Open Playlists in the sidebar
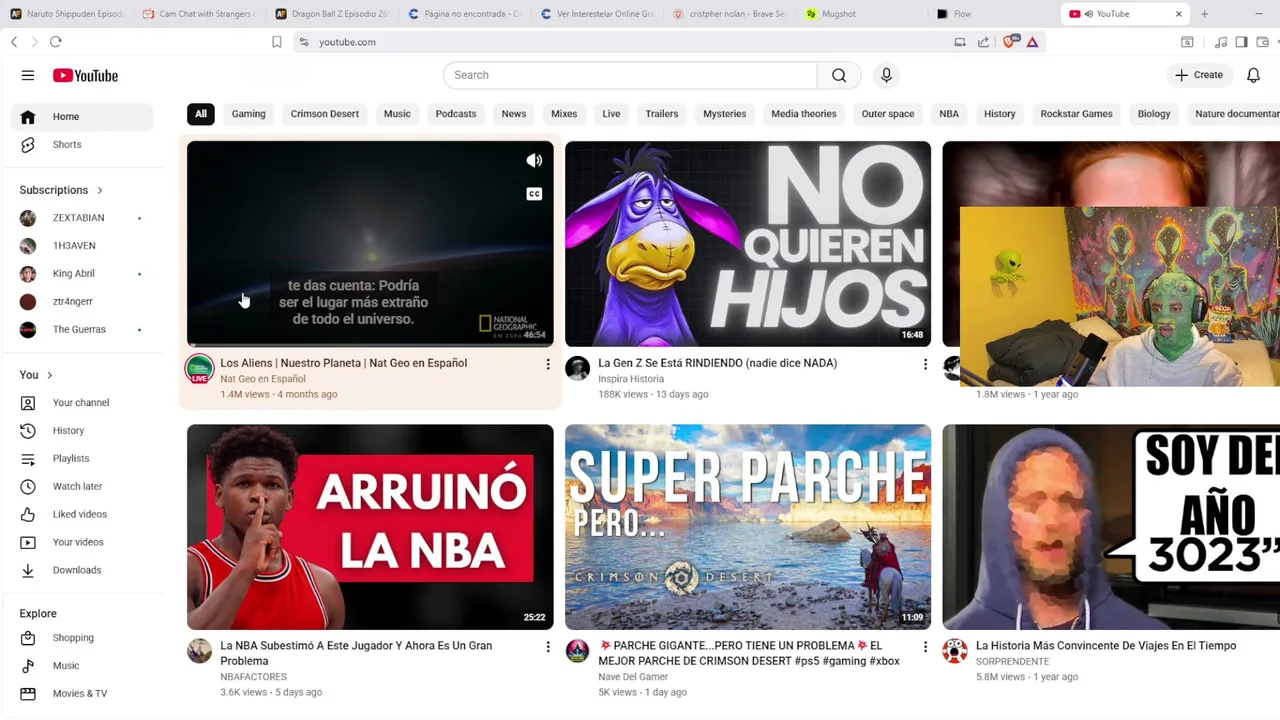1280x720 pixels. [83, 458]
